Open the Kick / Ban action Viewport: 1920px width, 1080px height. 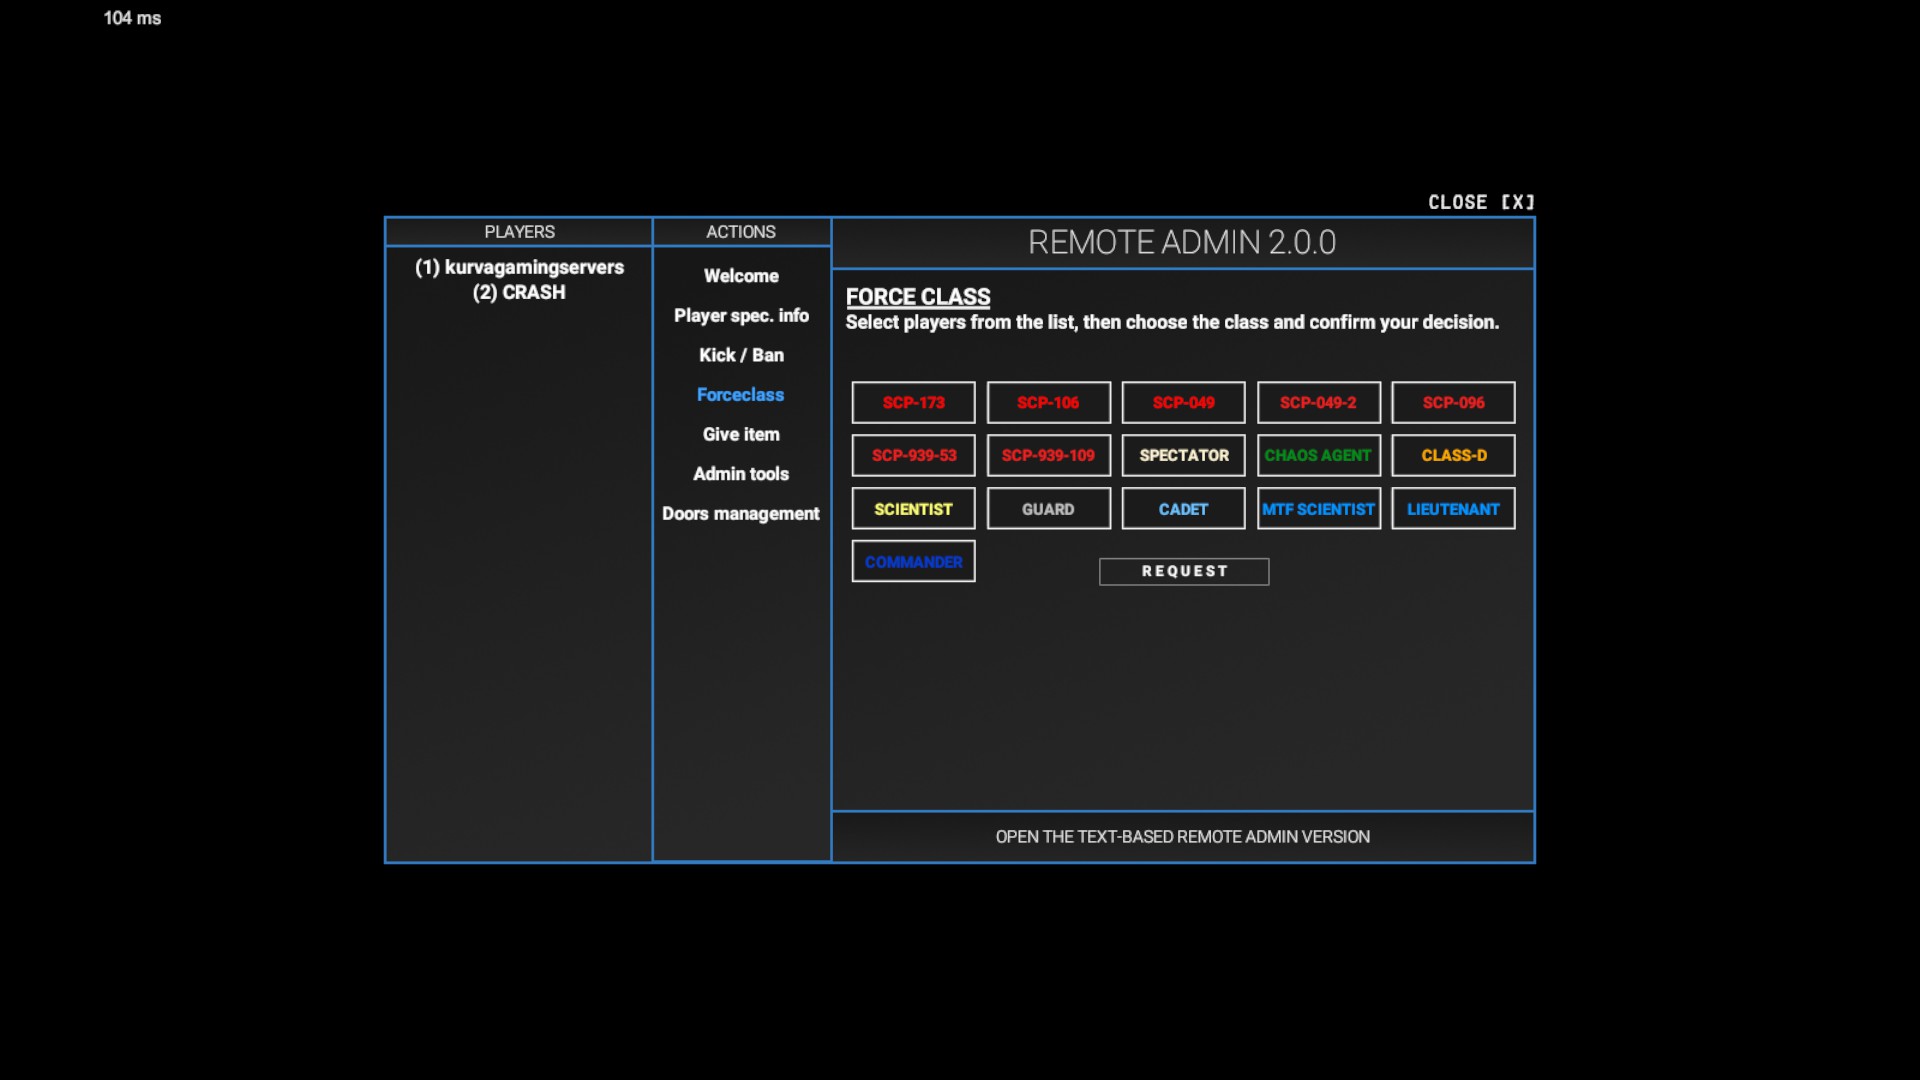tap(741, 355)
